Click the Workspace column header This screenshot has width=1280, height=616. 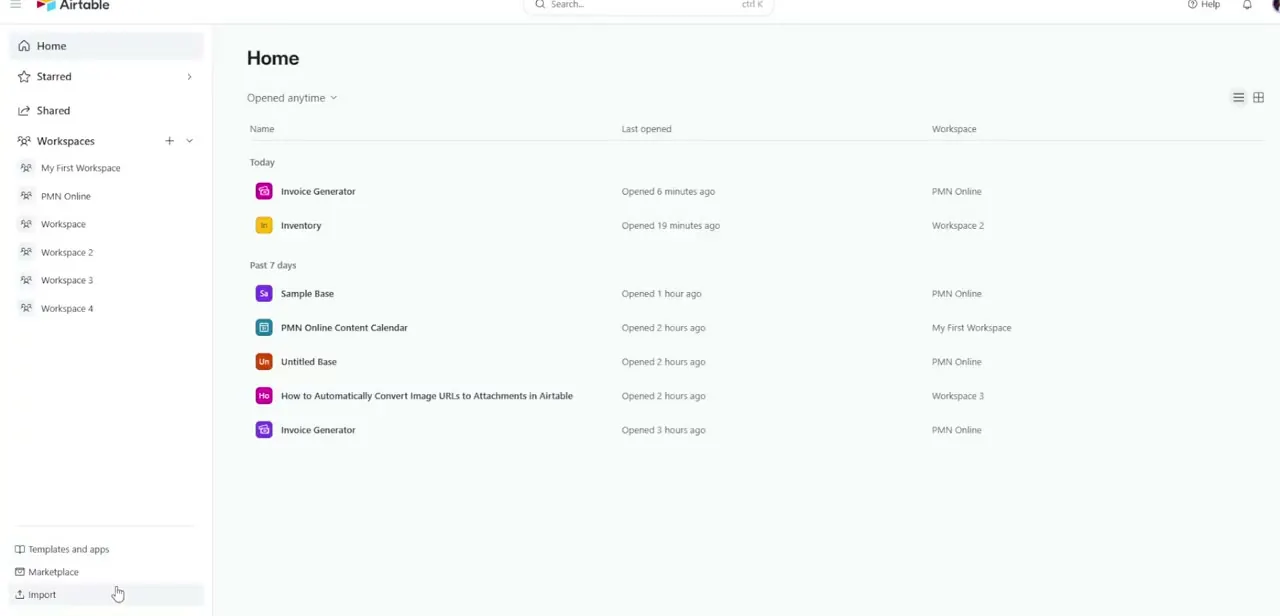(954, 129)
